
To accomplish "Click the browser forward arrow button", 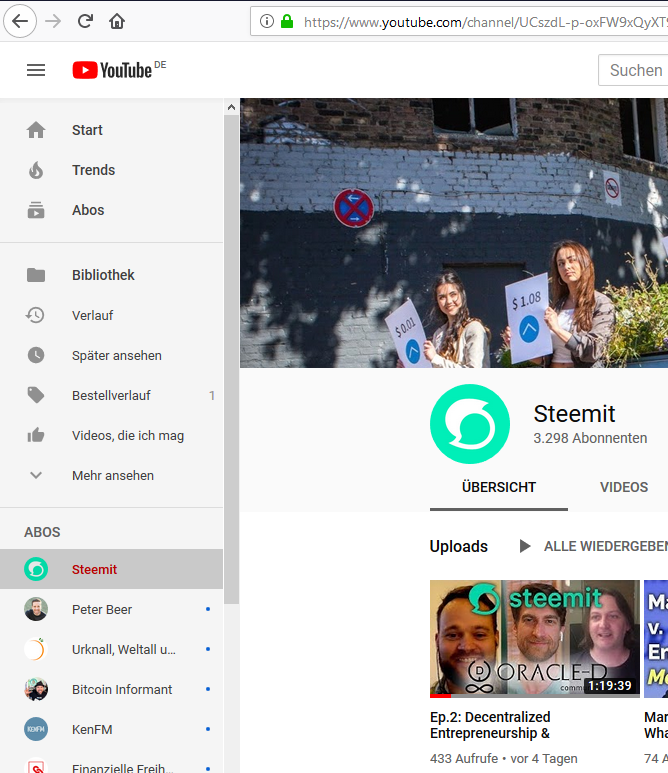I will pos(53,21).
